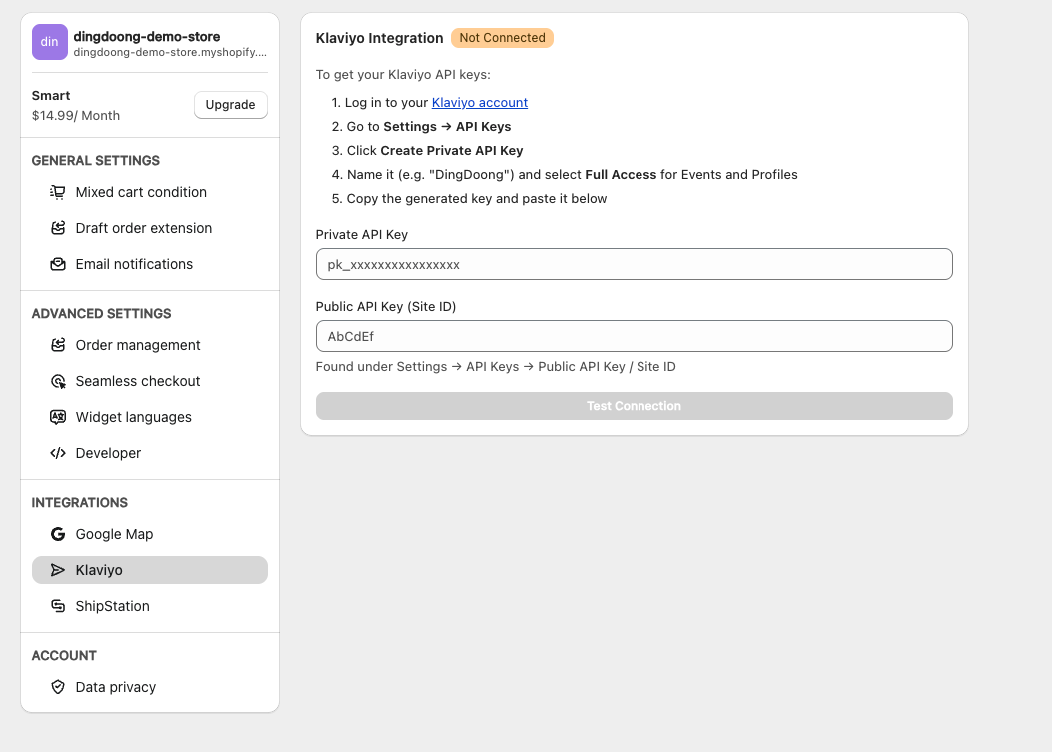Open Mixed cart condition settings
Image resolution: width=1052 pixels, height=752 pixels.
150,193
